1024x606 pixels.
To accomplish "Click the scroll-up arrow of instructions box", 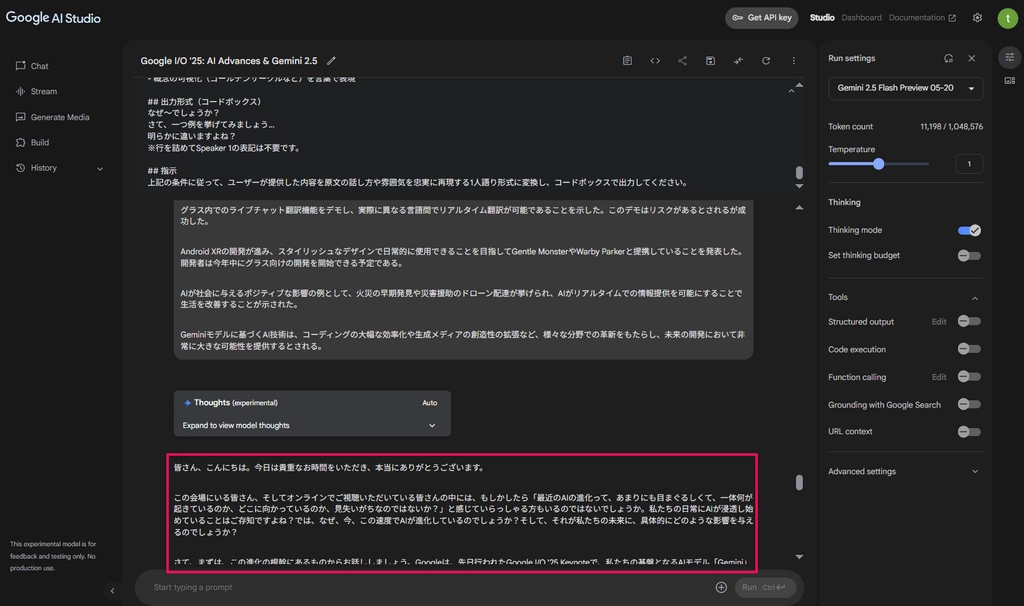I will point(799,86).
